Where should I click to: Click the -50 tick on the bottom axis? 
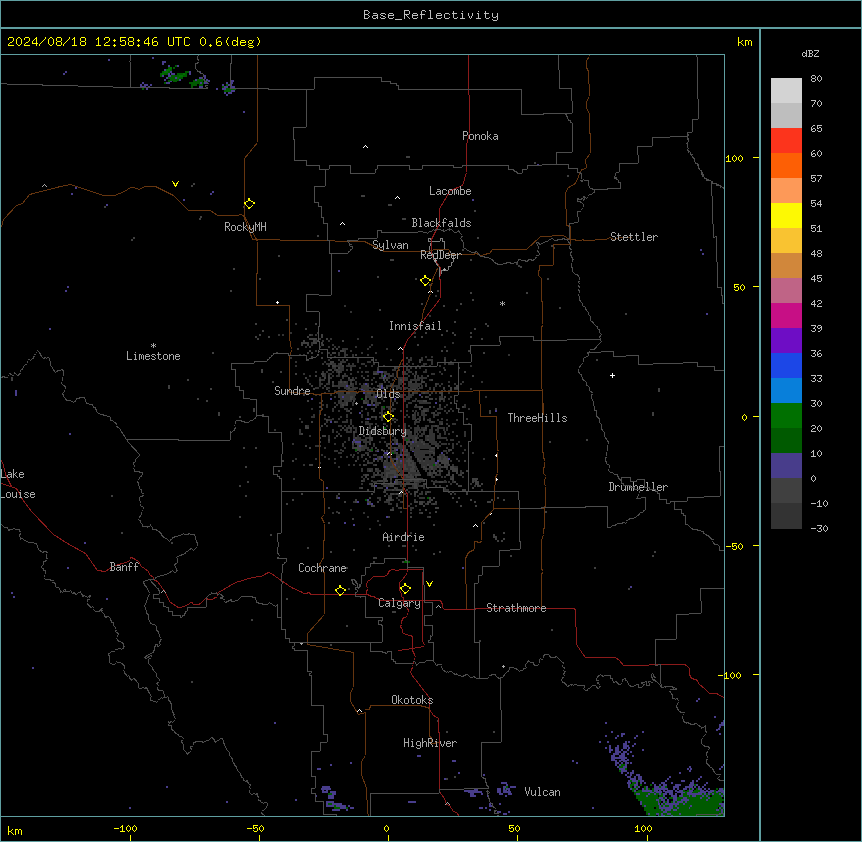click(255, 828)
